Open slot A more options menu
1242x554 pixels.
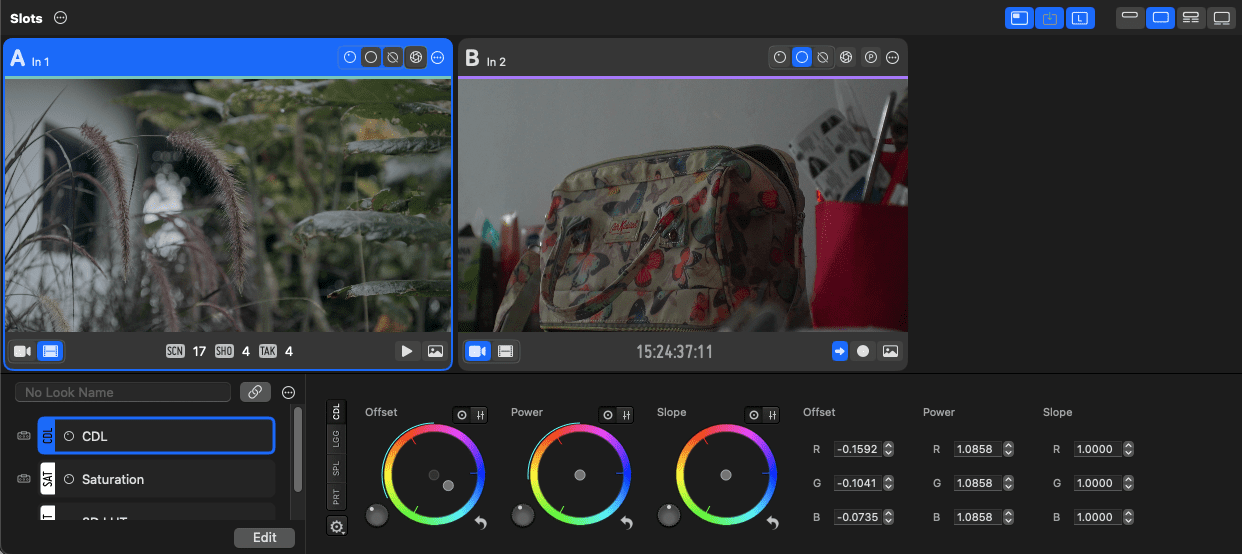pos(438,58)
